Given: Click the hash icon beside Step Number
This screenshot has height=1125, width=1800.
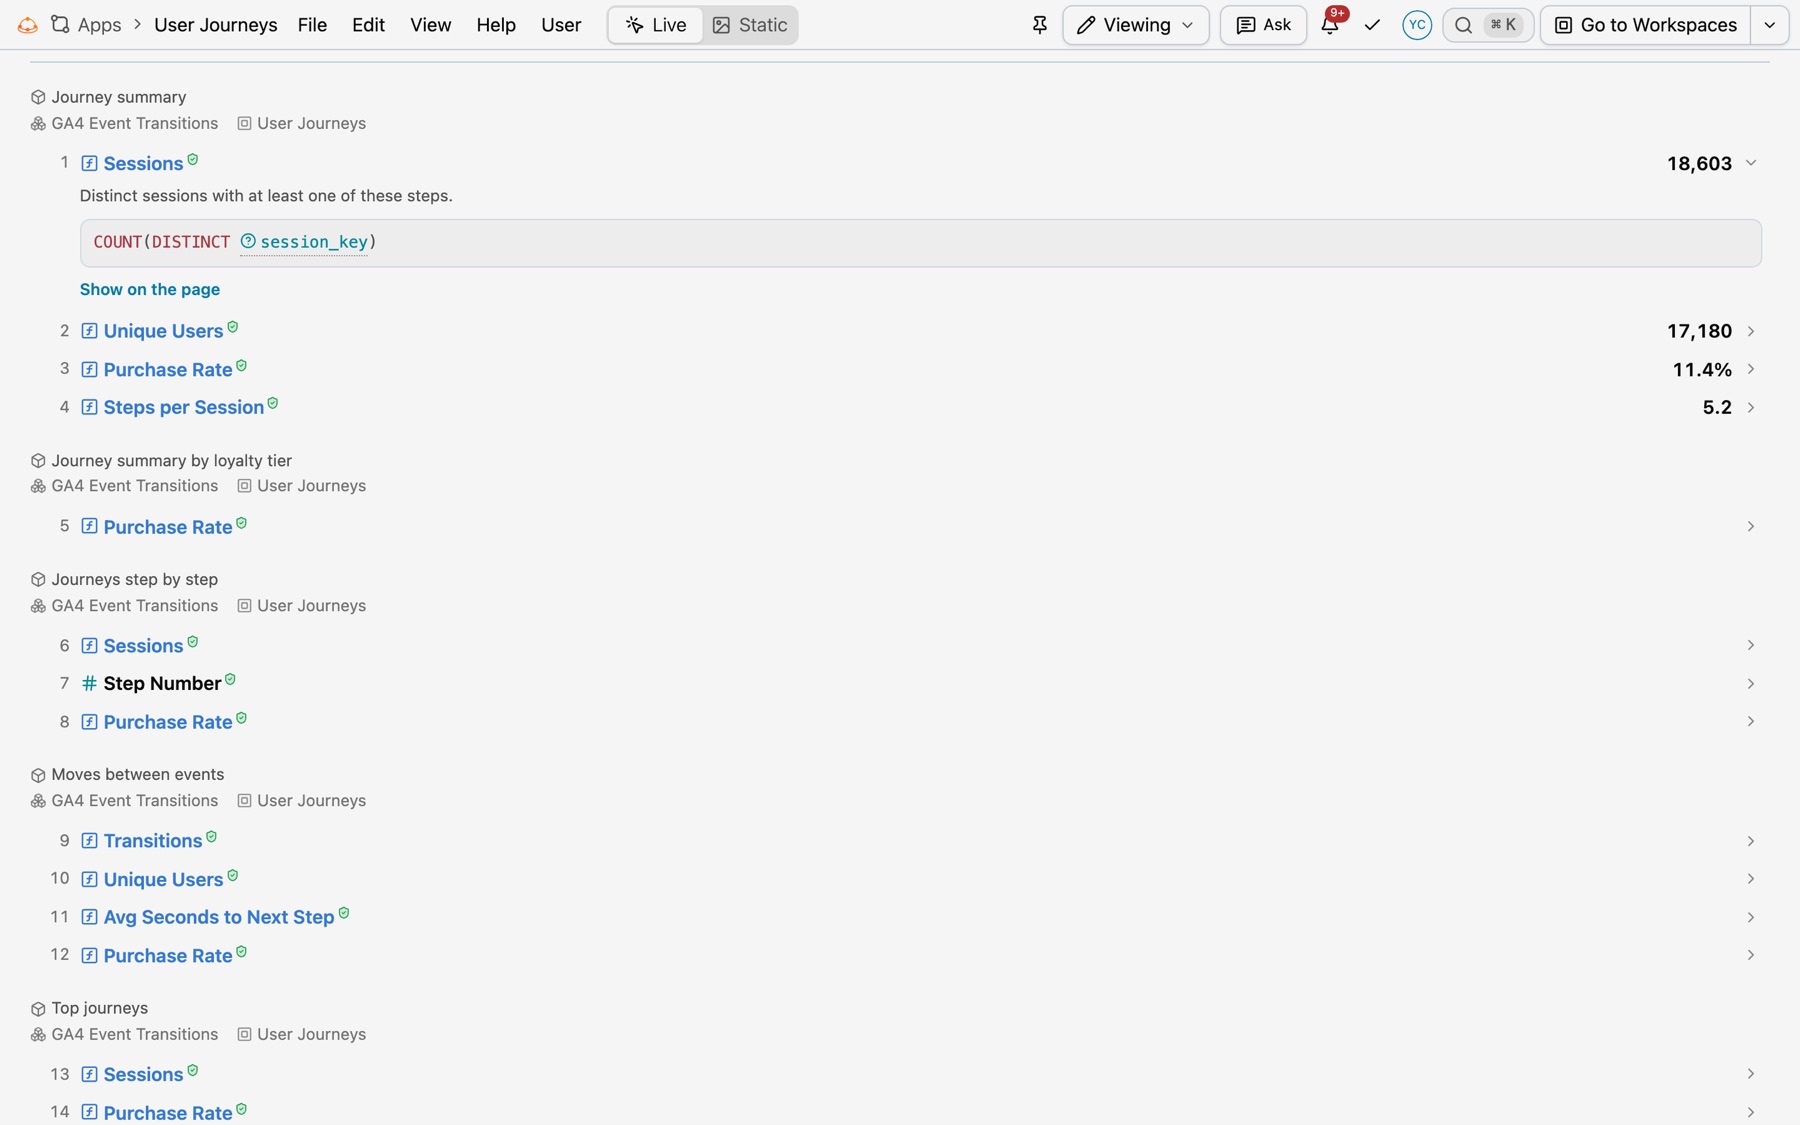Looking at the screenshot, I should 89,683.
